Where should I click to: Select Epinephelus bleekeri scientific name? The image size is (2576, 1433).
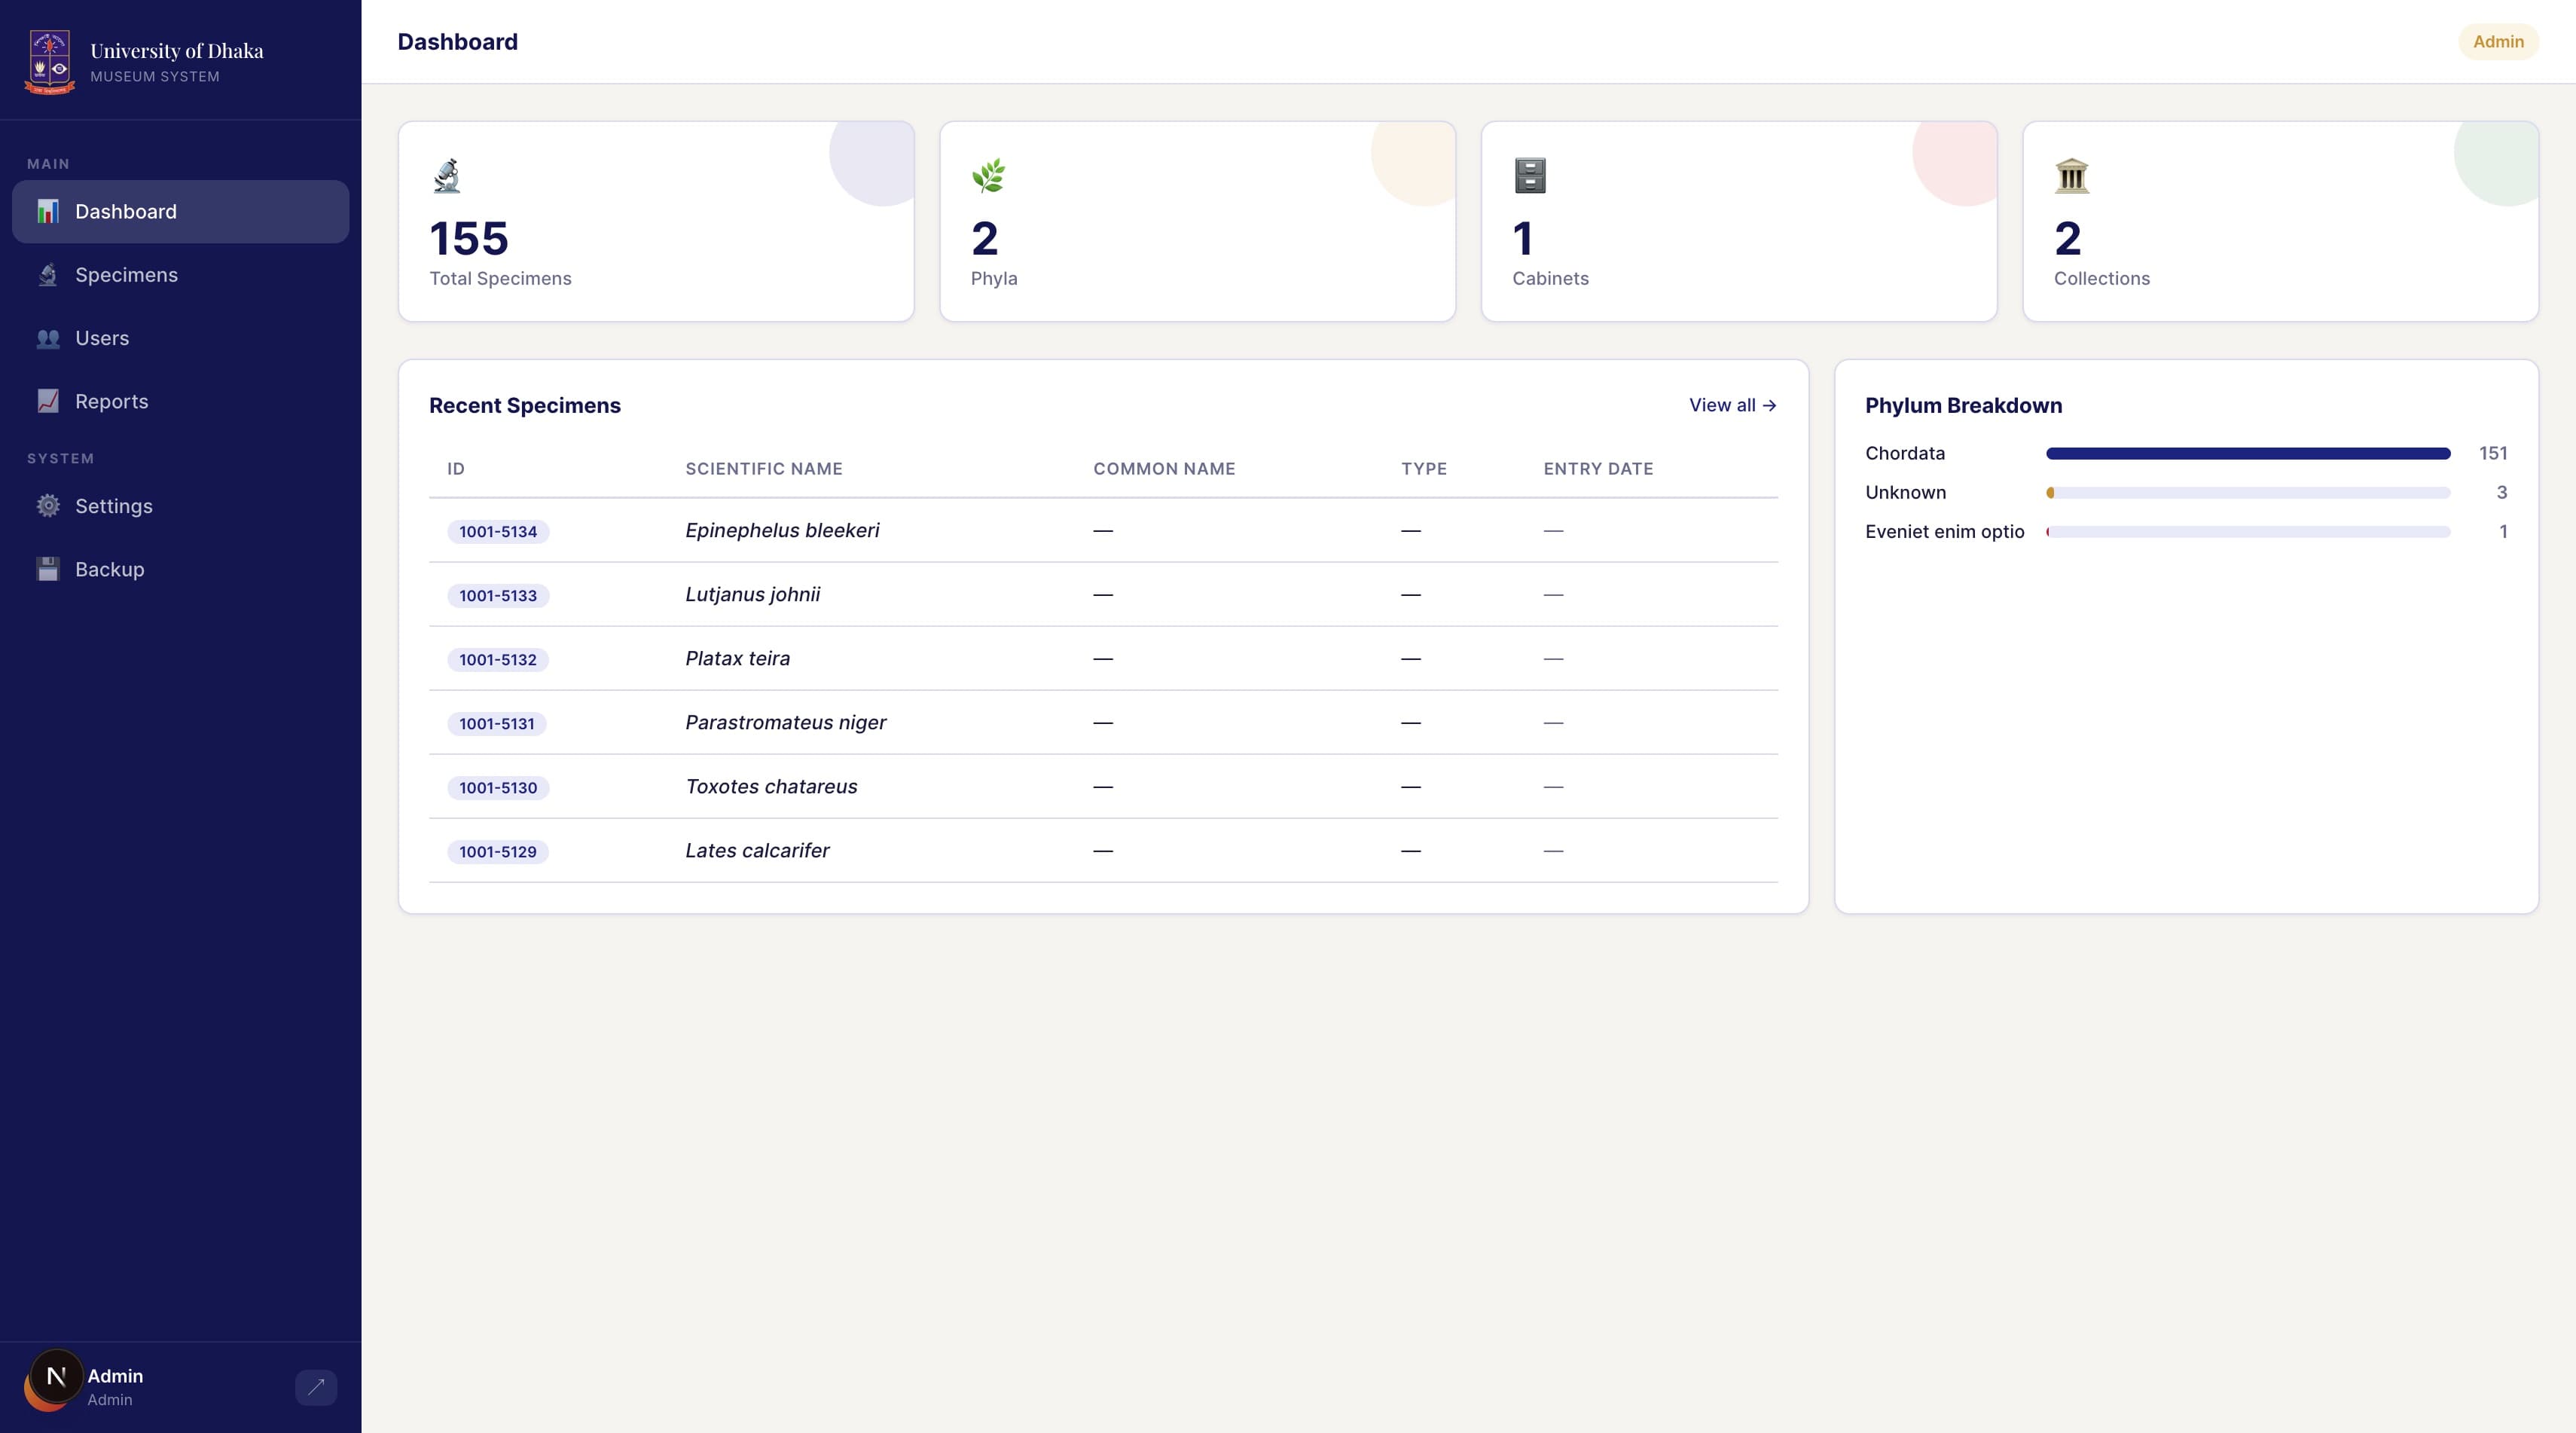click(782, 530)
